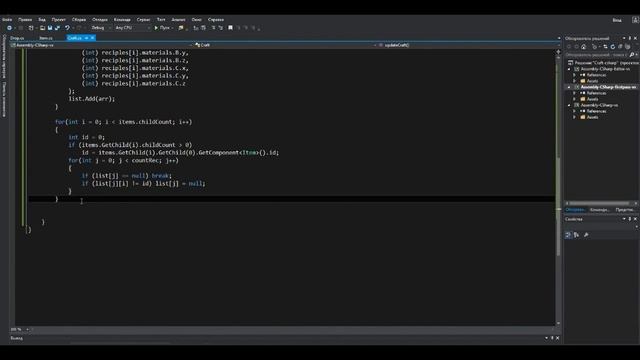Open the Assembly-CSharp-vs project navigation dropdown
This screenshot has height=360, width=640.
(102, 45)
